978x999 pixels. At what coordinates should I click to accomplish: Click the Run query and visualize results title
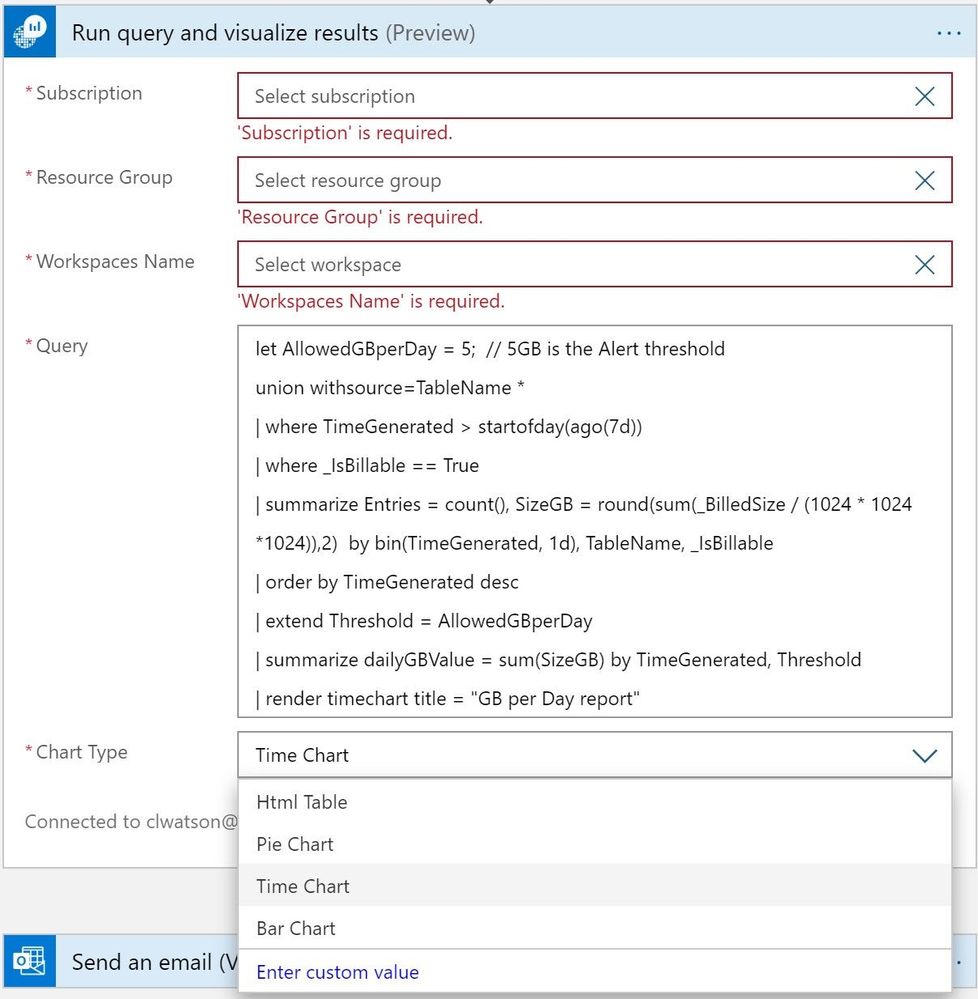click(x=225, y=32)
